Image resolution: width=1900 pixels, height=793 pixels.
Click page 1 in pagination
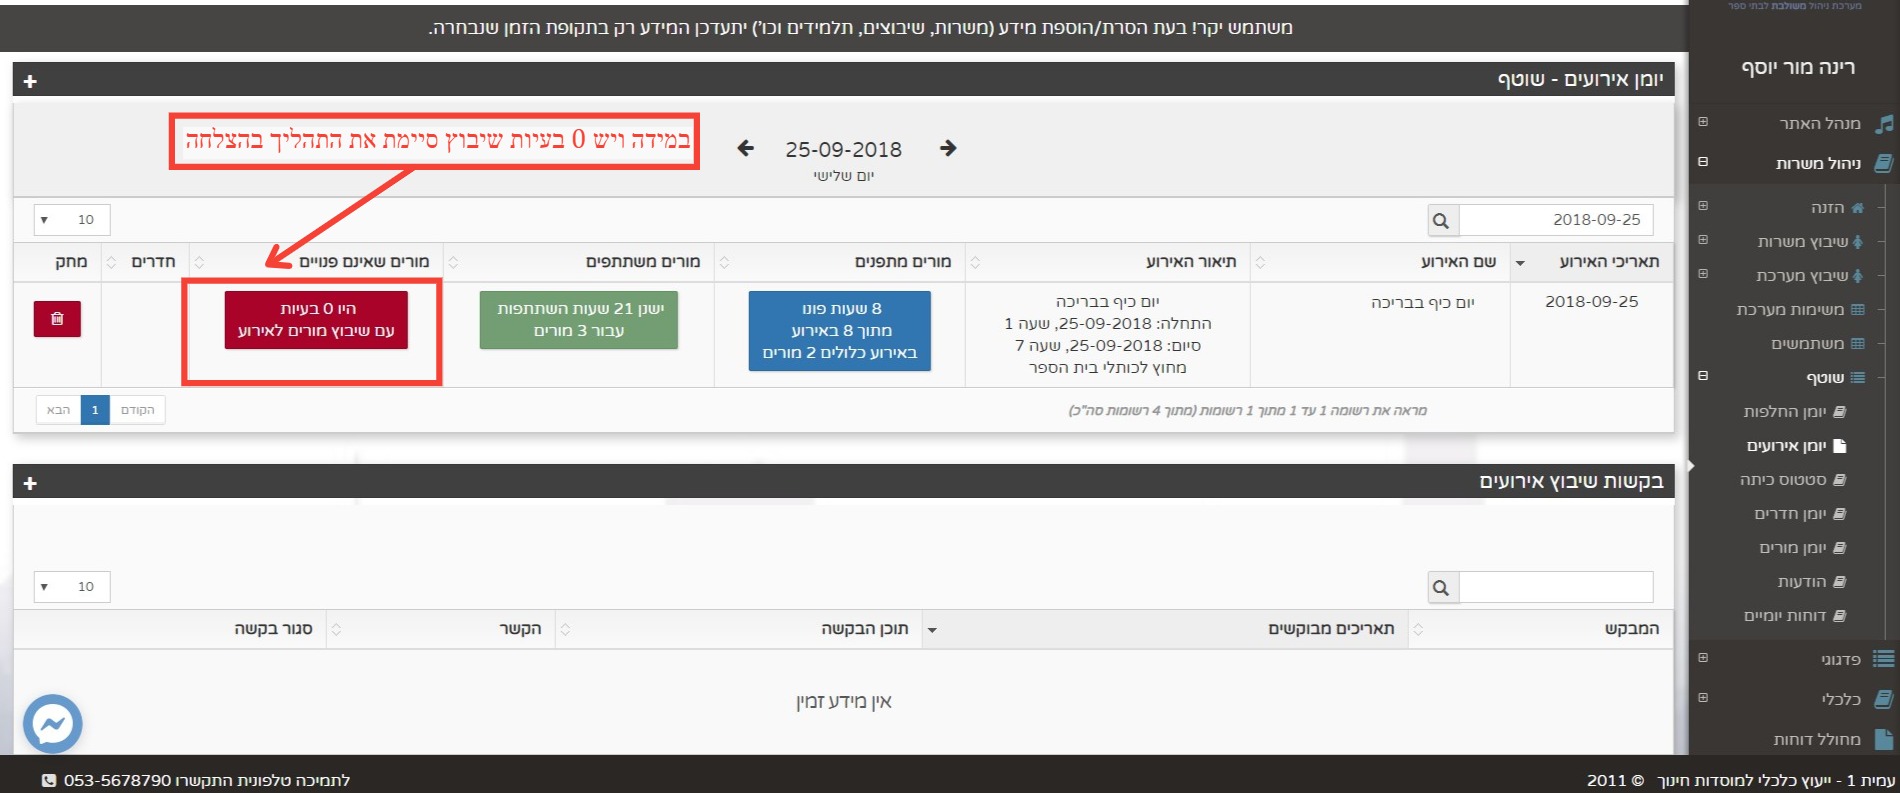[x=95, y=410]
